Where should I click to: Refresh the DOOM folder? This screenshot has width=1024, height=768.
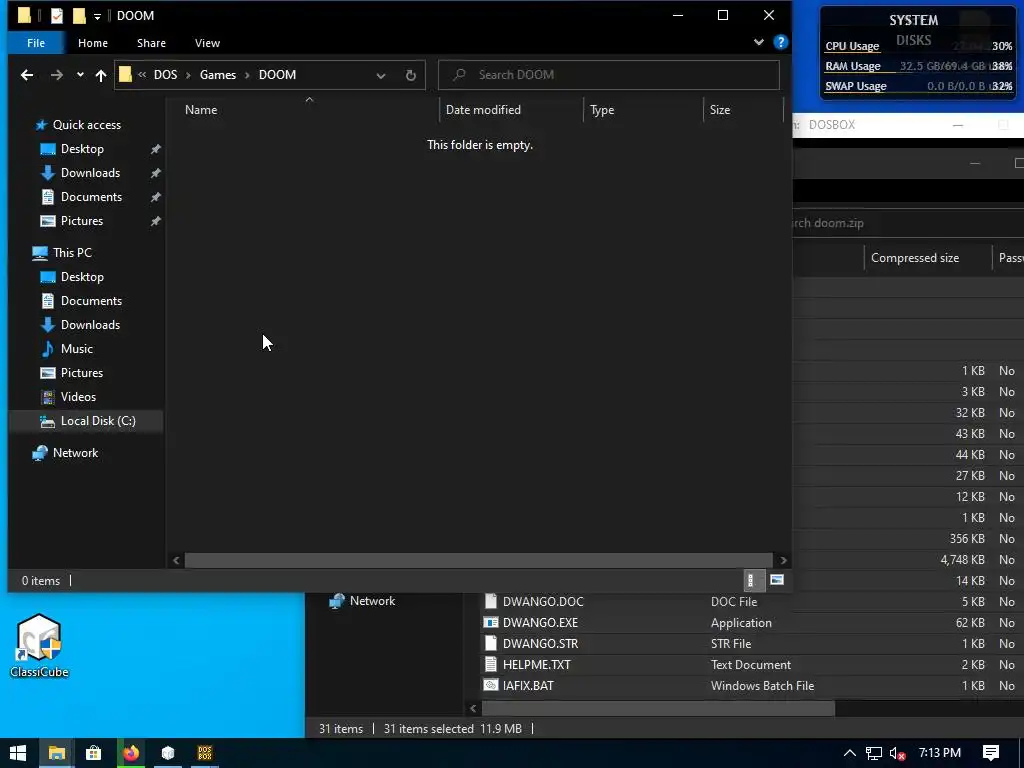point(410,75)
